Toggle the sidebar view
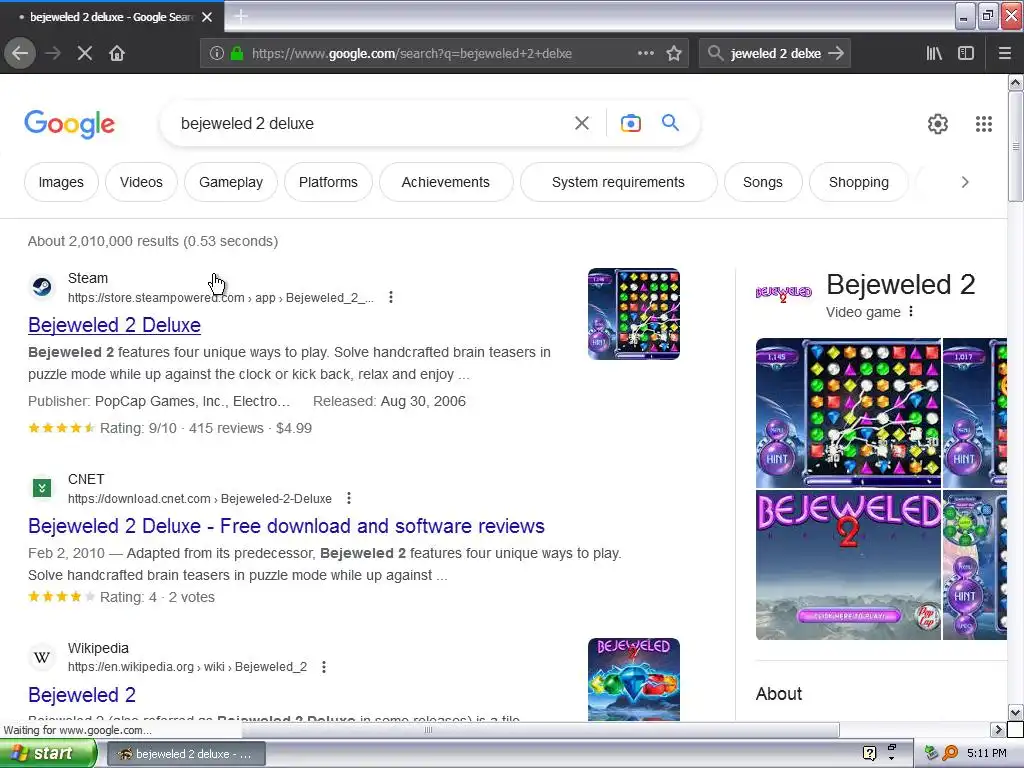This screenshot has height=768, width=1024. pyautogui.click(x=966, y=53)
